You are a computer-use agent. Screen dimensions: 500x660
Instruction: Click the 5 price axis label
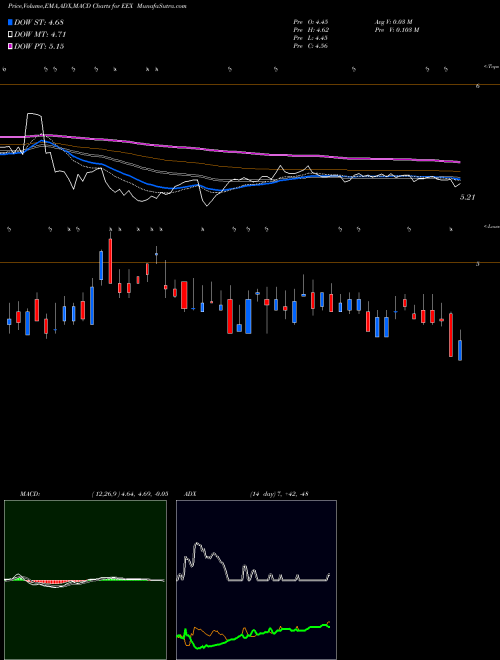pyautogui.click(x=478, y=264)
